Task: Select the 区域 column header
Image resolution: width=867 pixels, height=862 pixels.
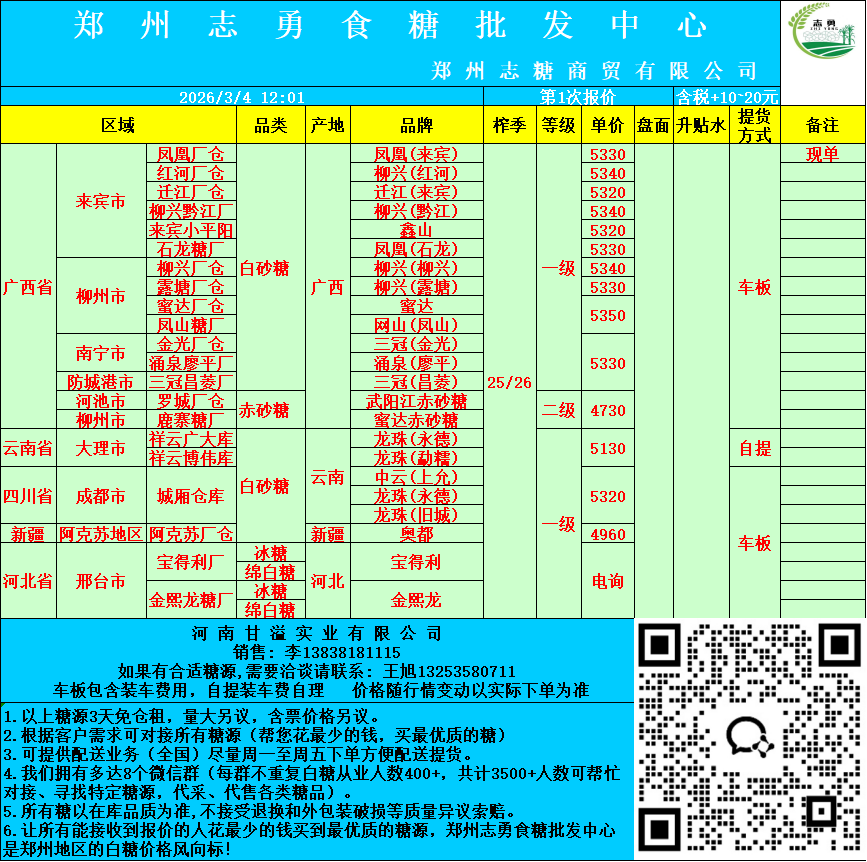Action: click(118, 125)
